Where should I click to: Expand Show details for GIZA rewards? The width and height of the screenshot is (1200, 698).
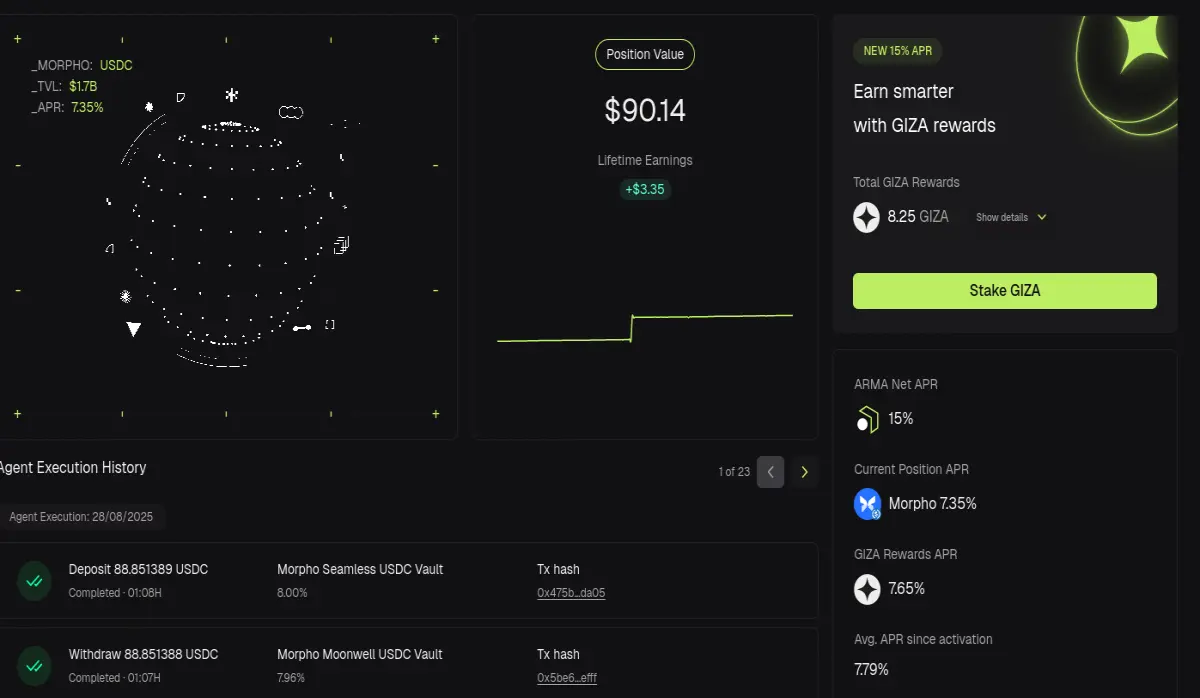pyautogui.click(x=1011, y=217)
